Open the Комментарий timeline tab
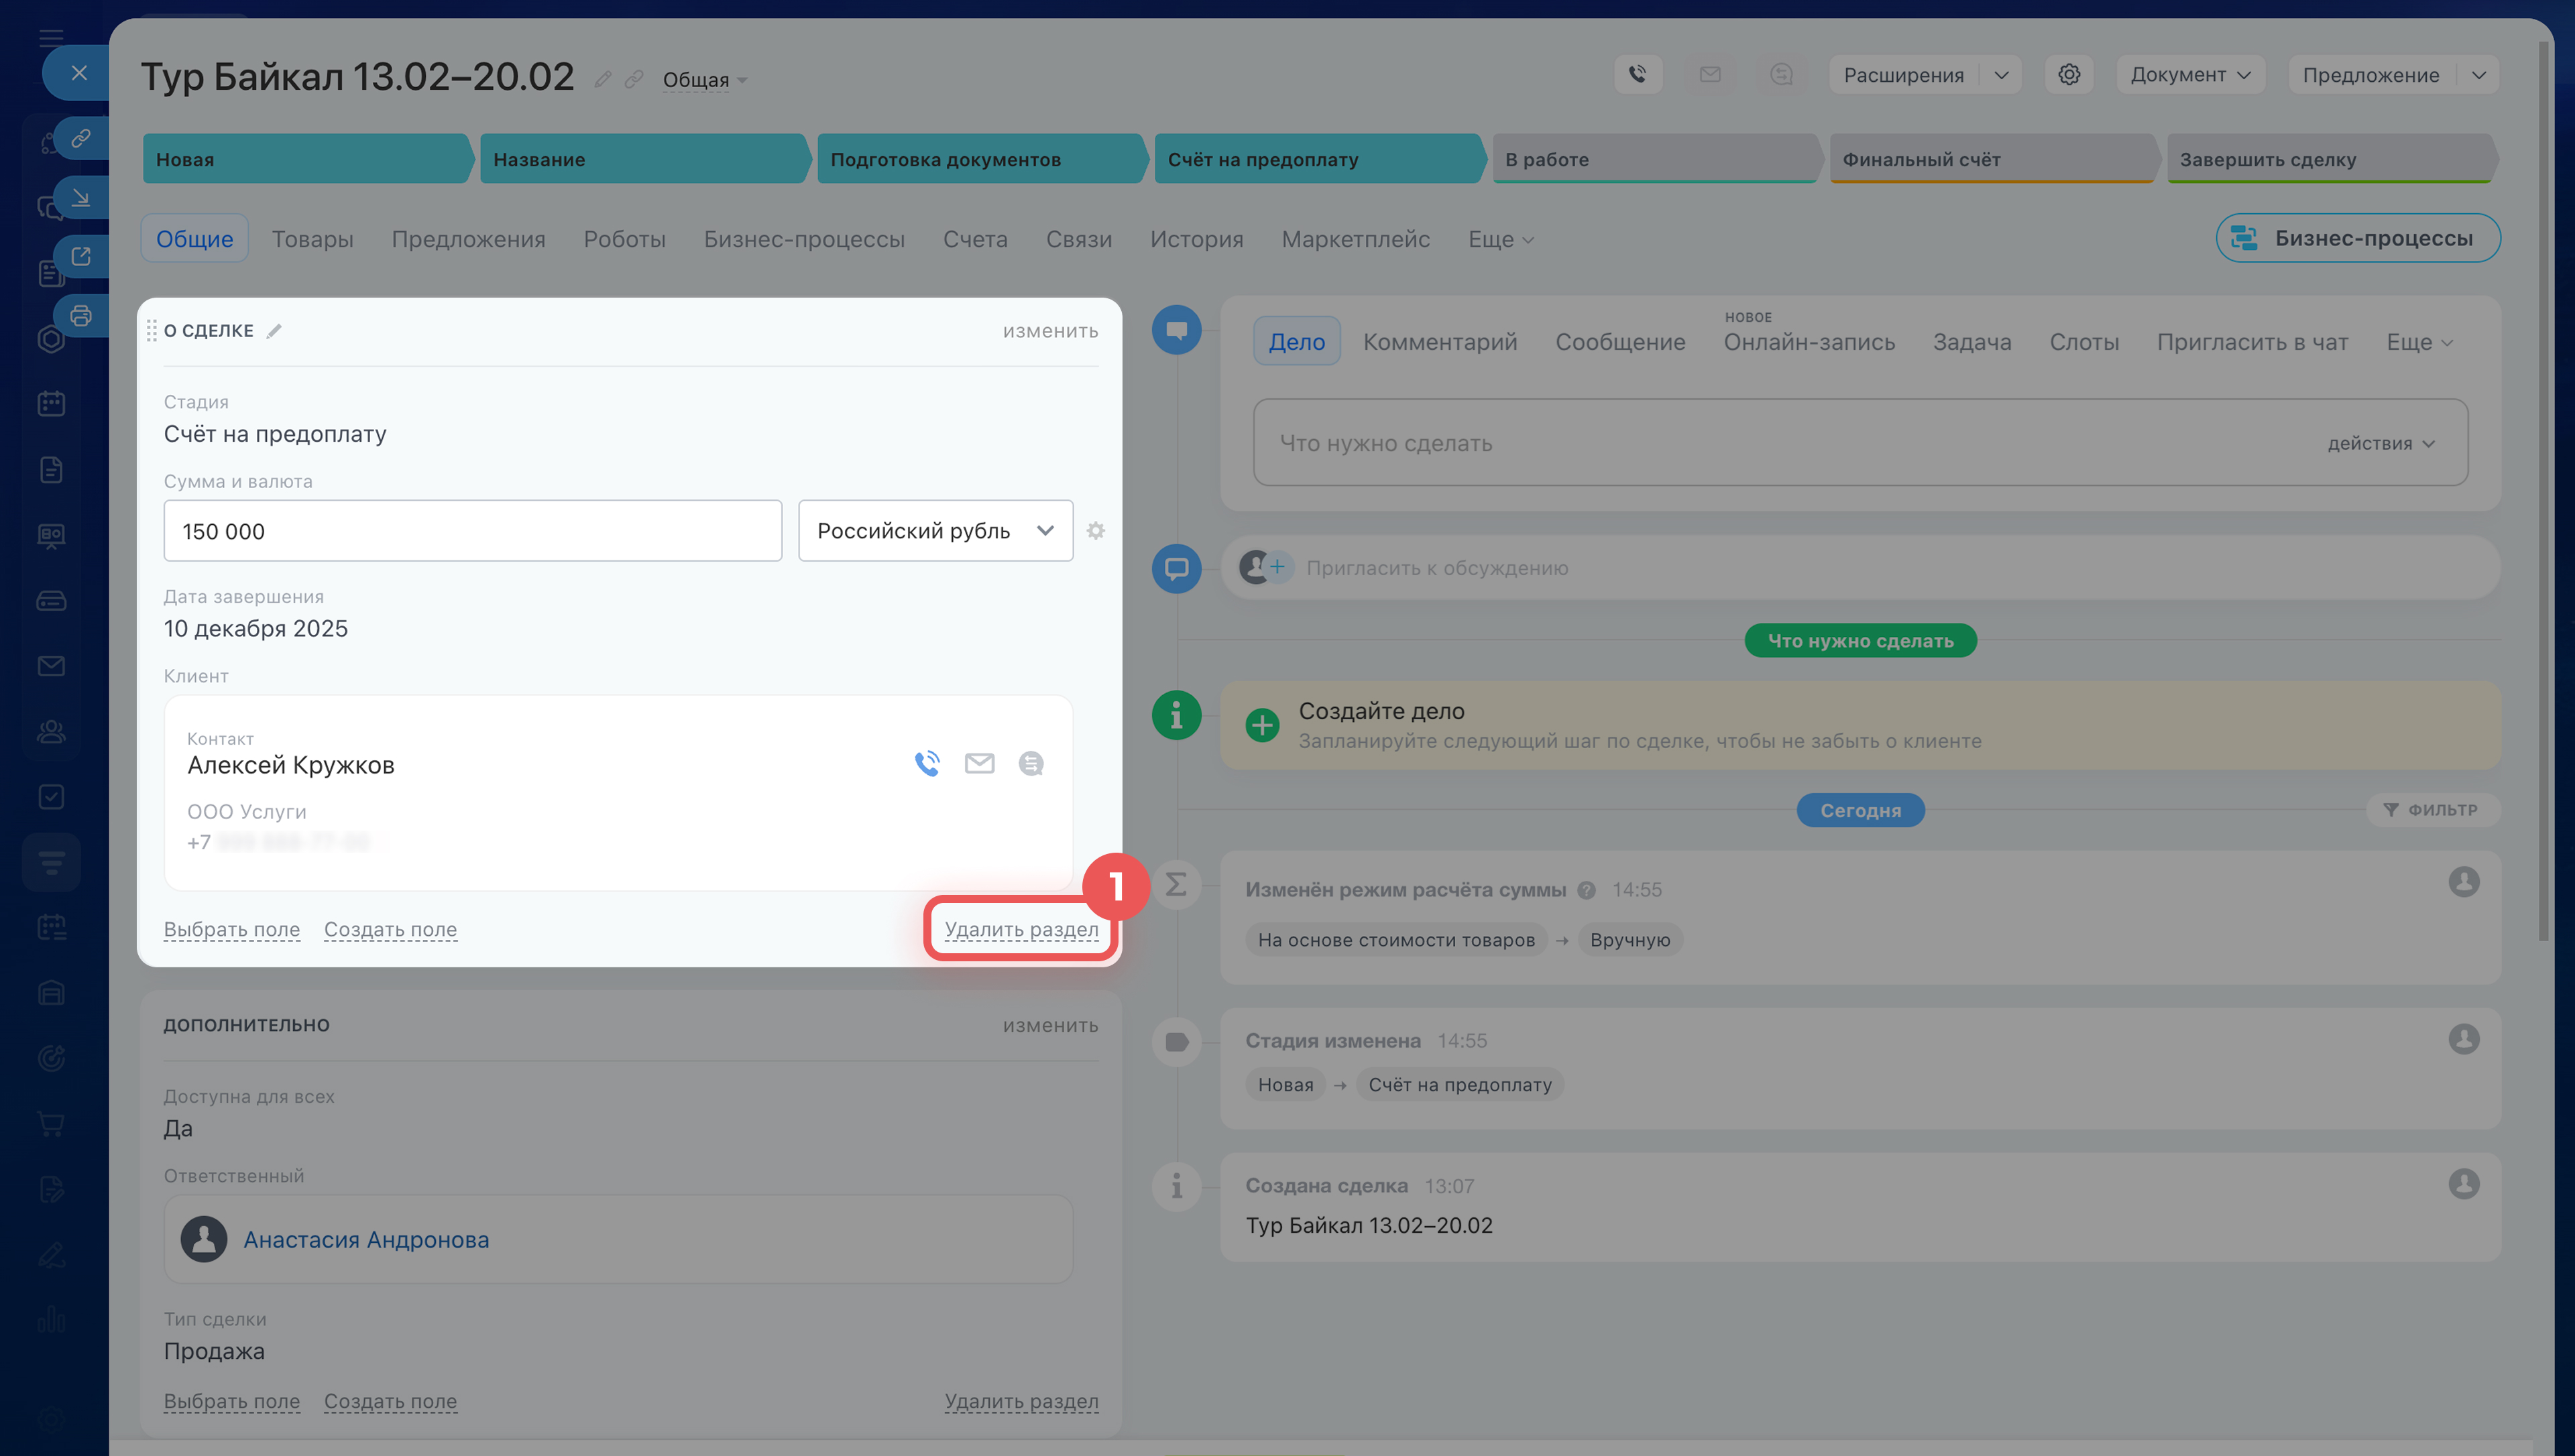Viewport: 2575px width, 1456px height. pyautogui.click(x=1439, y=342)
